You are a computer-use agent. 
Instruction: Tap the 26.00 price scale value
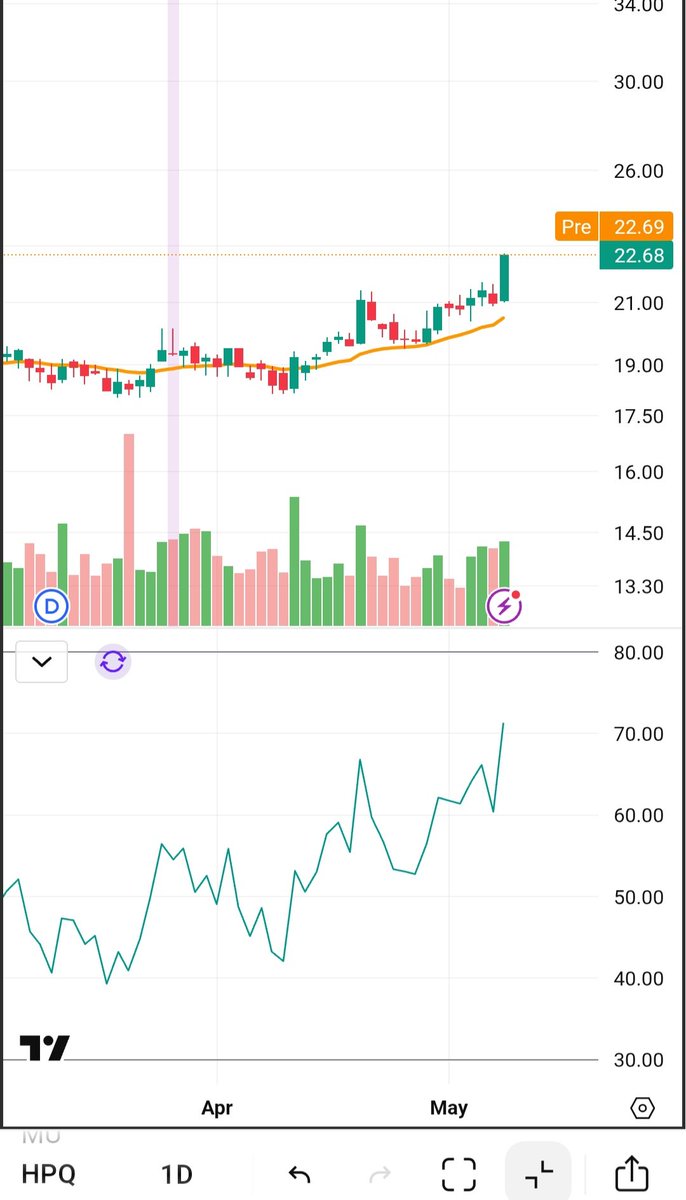click(x=639, y=171)
